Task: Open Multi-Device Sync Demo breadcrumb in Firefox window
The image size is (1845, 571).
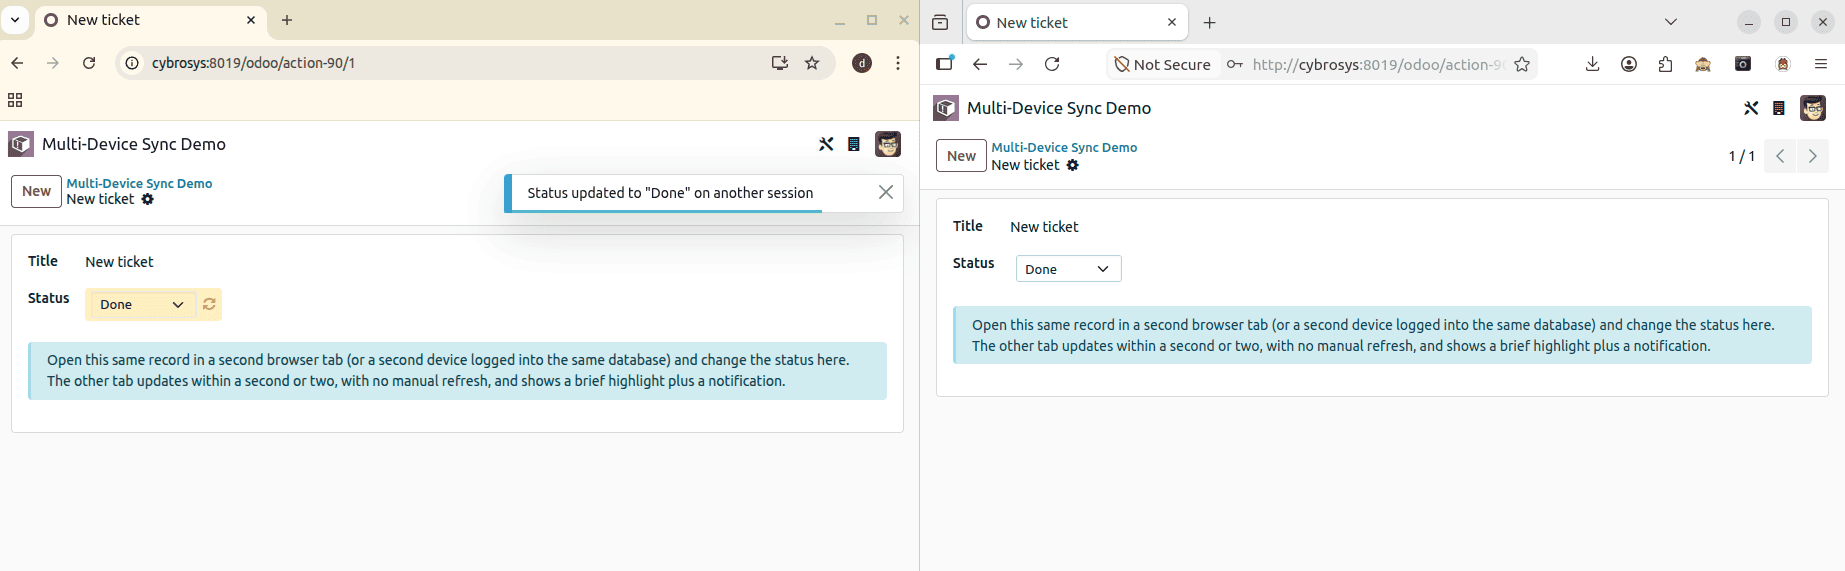Action: tap(1064, 147)
